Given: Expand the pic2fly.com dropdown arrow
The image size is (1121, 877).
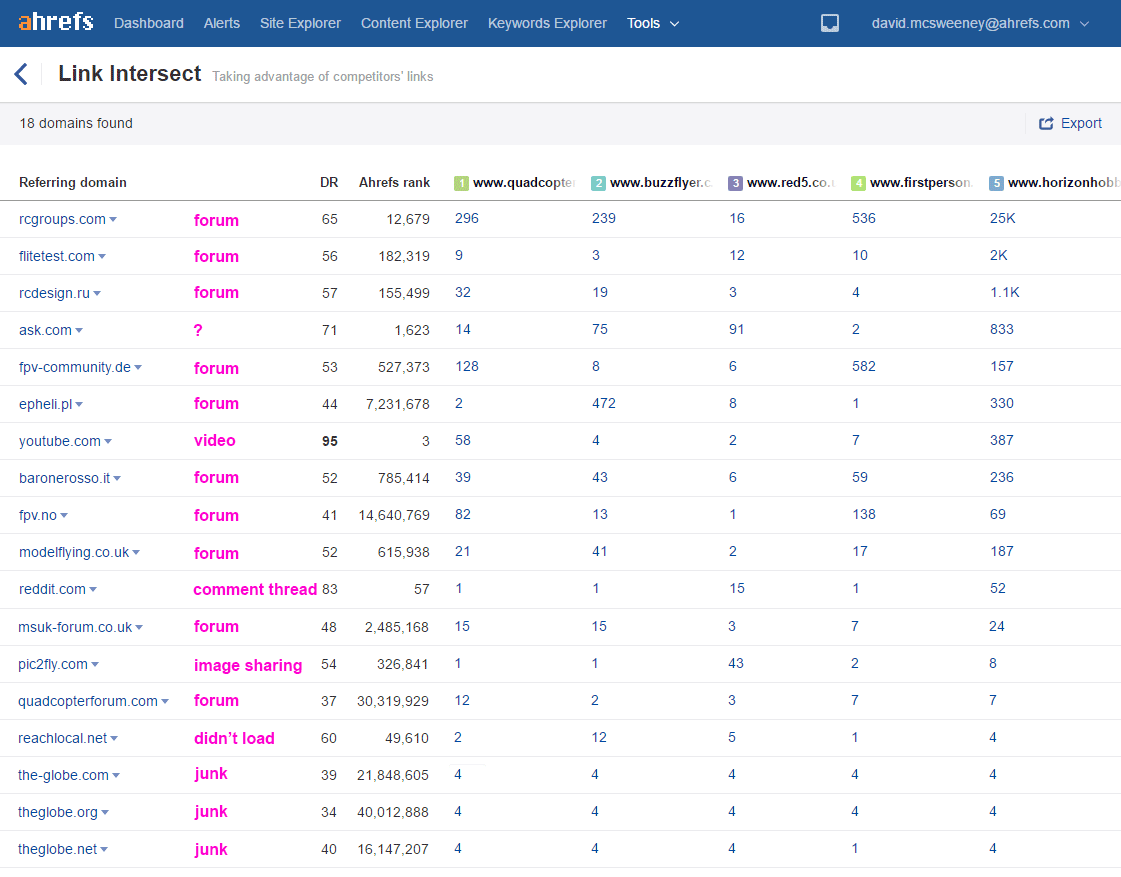Looking at the screenshot, I should [95, 665].
